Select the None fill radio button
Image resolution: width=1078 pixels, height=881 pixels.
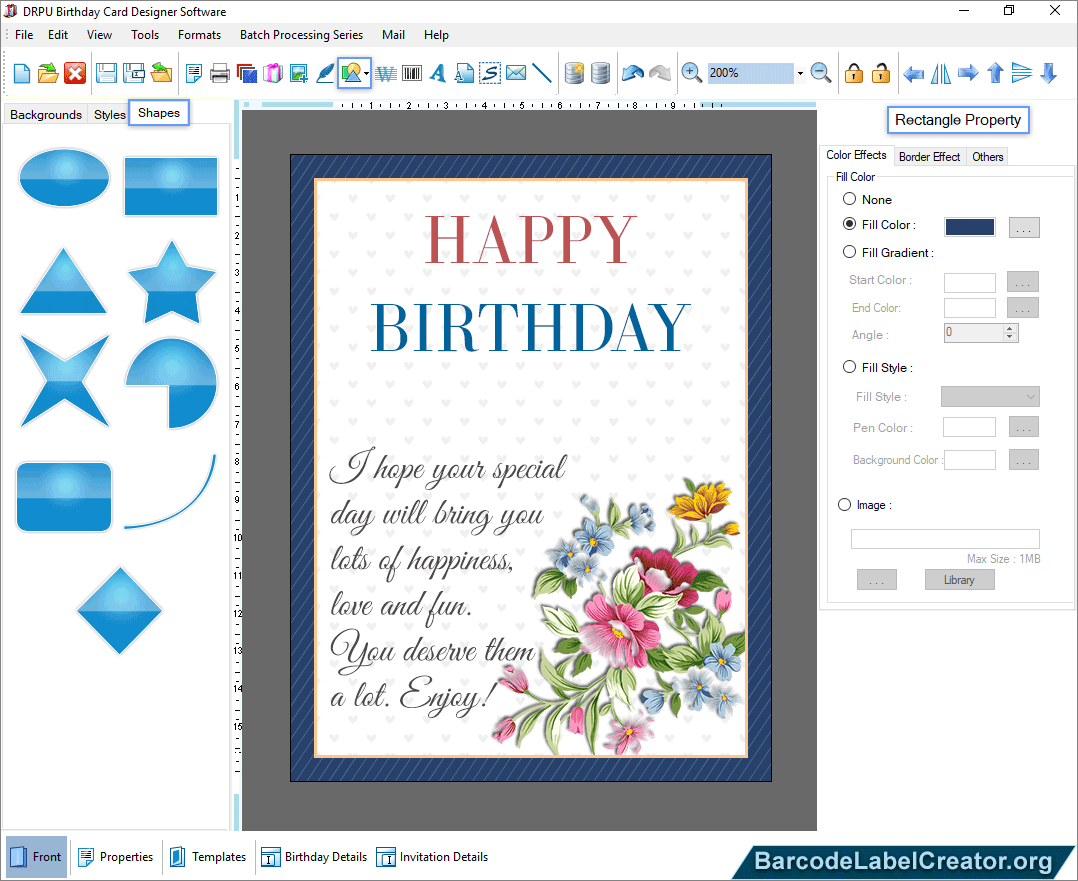850,199
